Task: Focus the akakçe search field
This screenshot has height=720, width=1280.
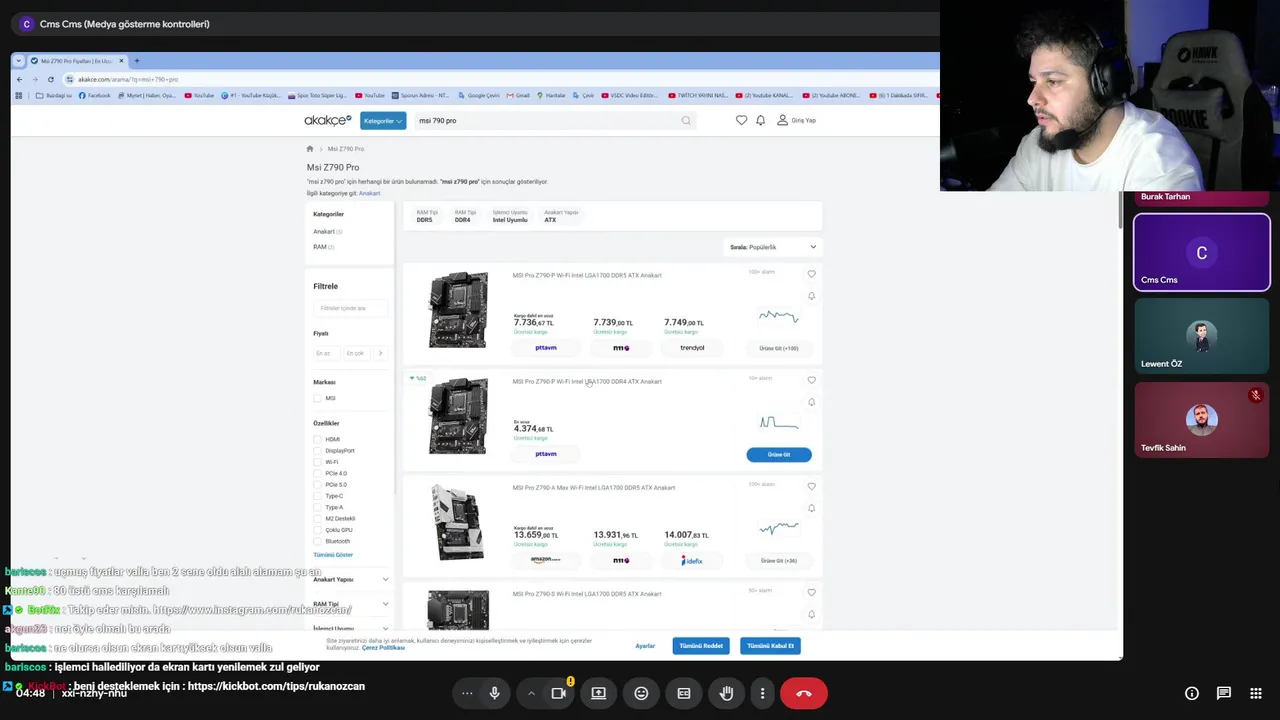Action: pyautogui.click(x=545, y=120)
